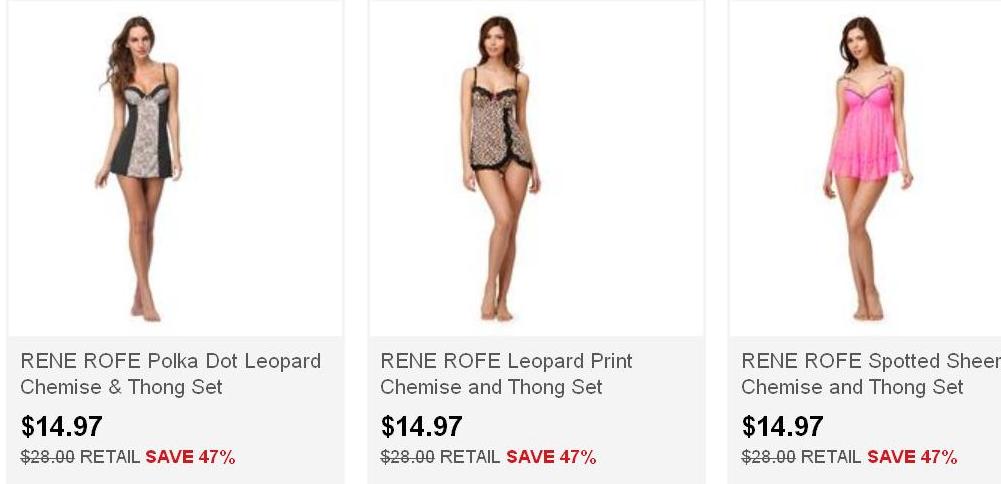Viewport: 1001px width, 484px height.
Task: Click SAVE 47% on the Spotted Sheer set
Action: click(x=912, y=457)
